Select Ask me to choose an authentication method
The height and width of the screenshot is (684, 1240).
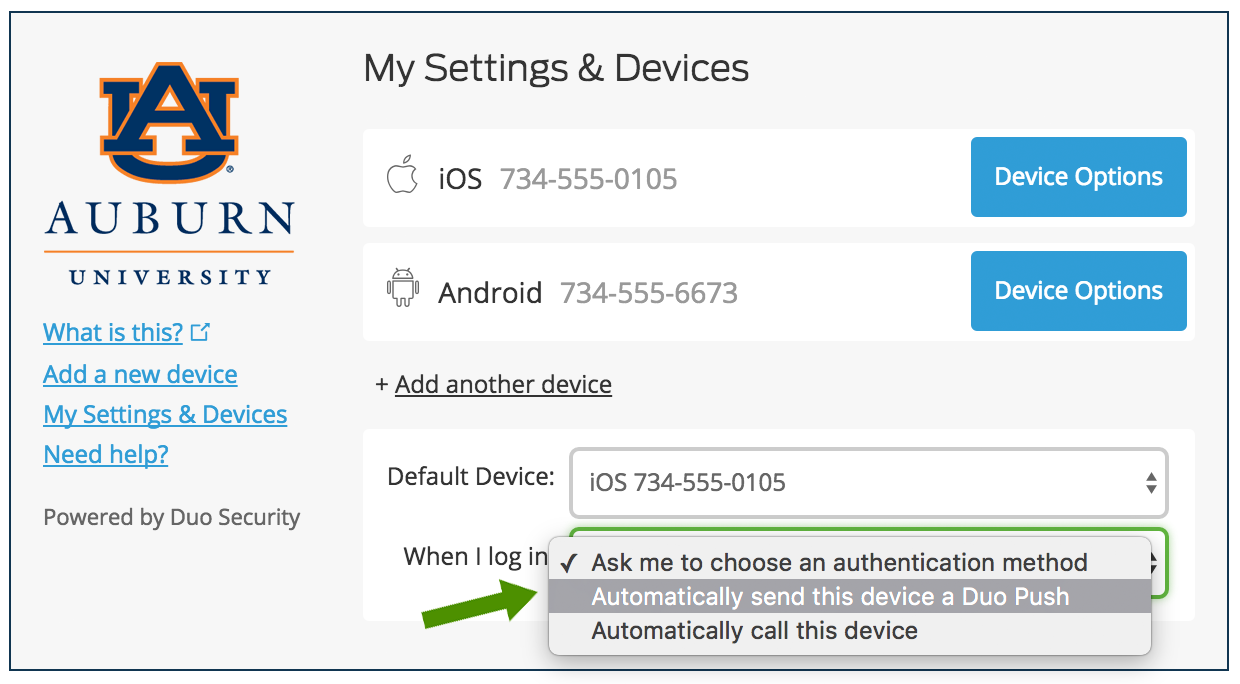click(838, 563)
